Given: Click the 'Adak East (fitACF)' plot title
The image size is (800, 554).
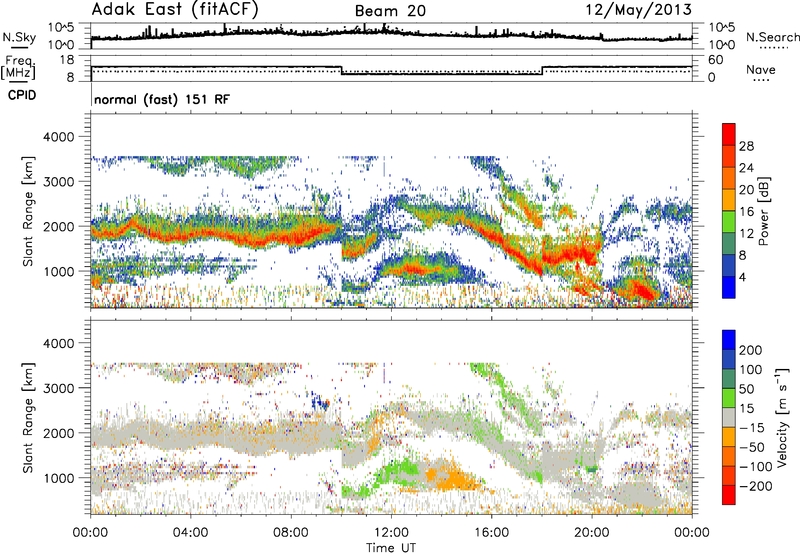Looking at the screenshot, I should [x=175, y=9].
